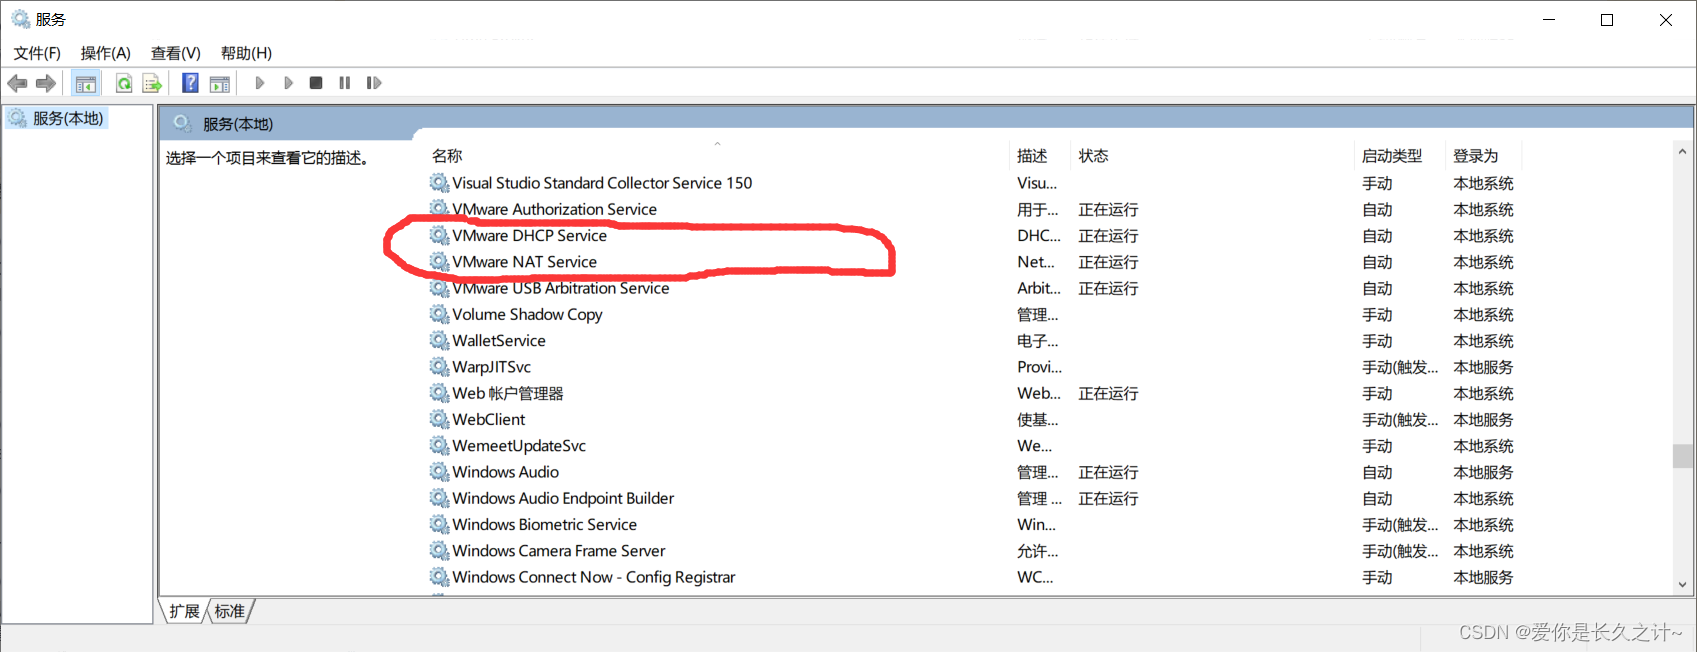This screenshot has width=1697, height=652.
Task: Select Volume Shadow Copy service name
Action: click(527, 314)
